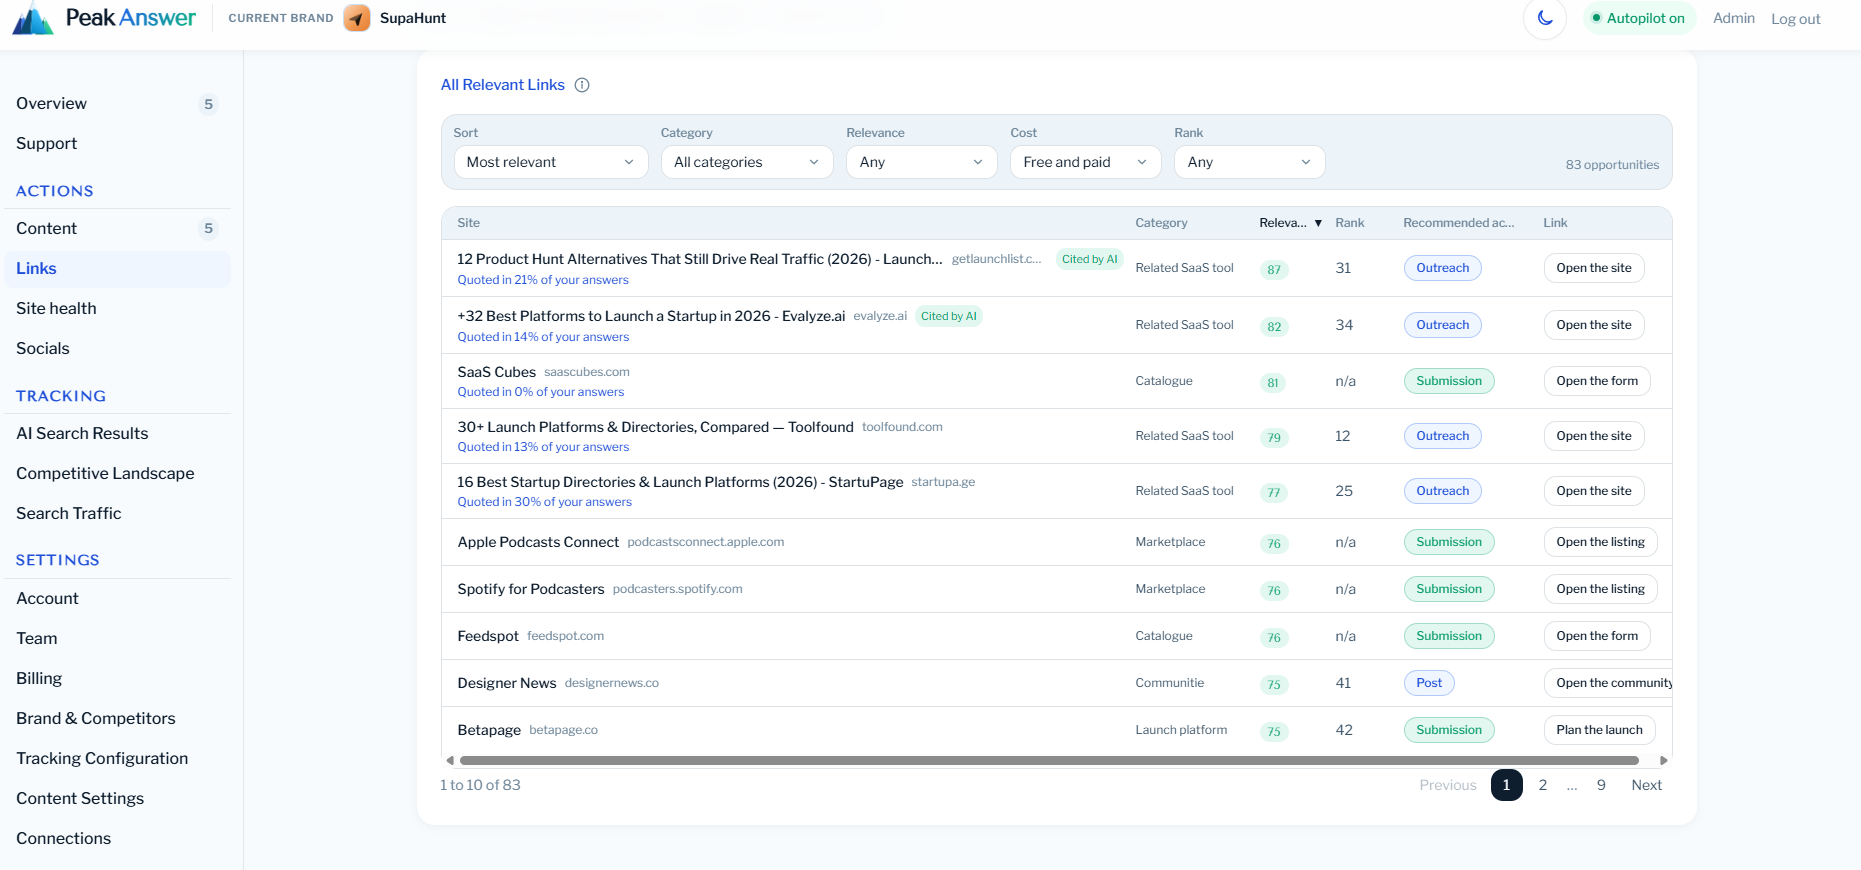Open the site for 12 Product Hunt Alternatives
Image resolution: width=1861 pixels, height=870 pixels.
[x=1594, y=268]
